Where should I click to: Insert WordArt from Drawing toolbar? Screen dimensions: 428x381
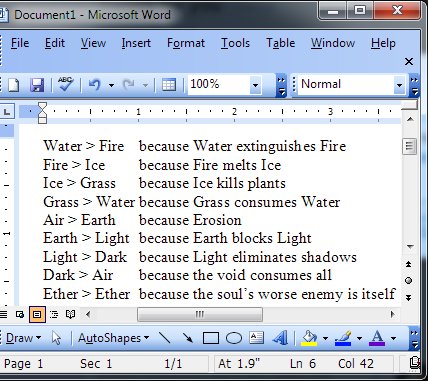pos(280,338)
